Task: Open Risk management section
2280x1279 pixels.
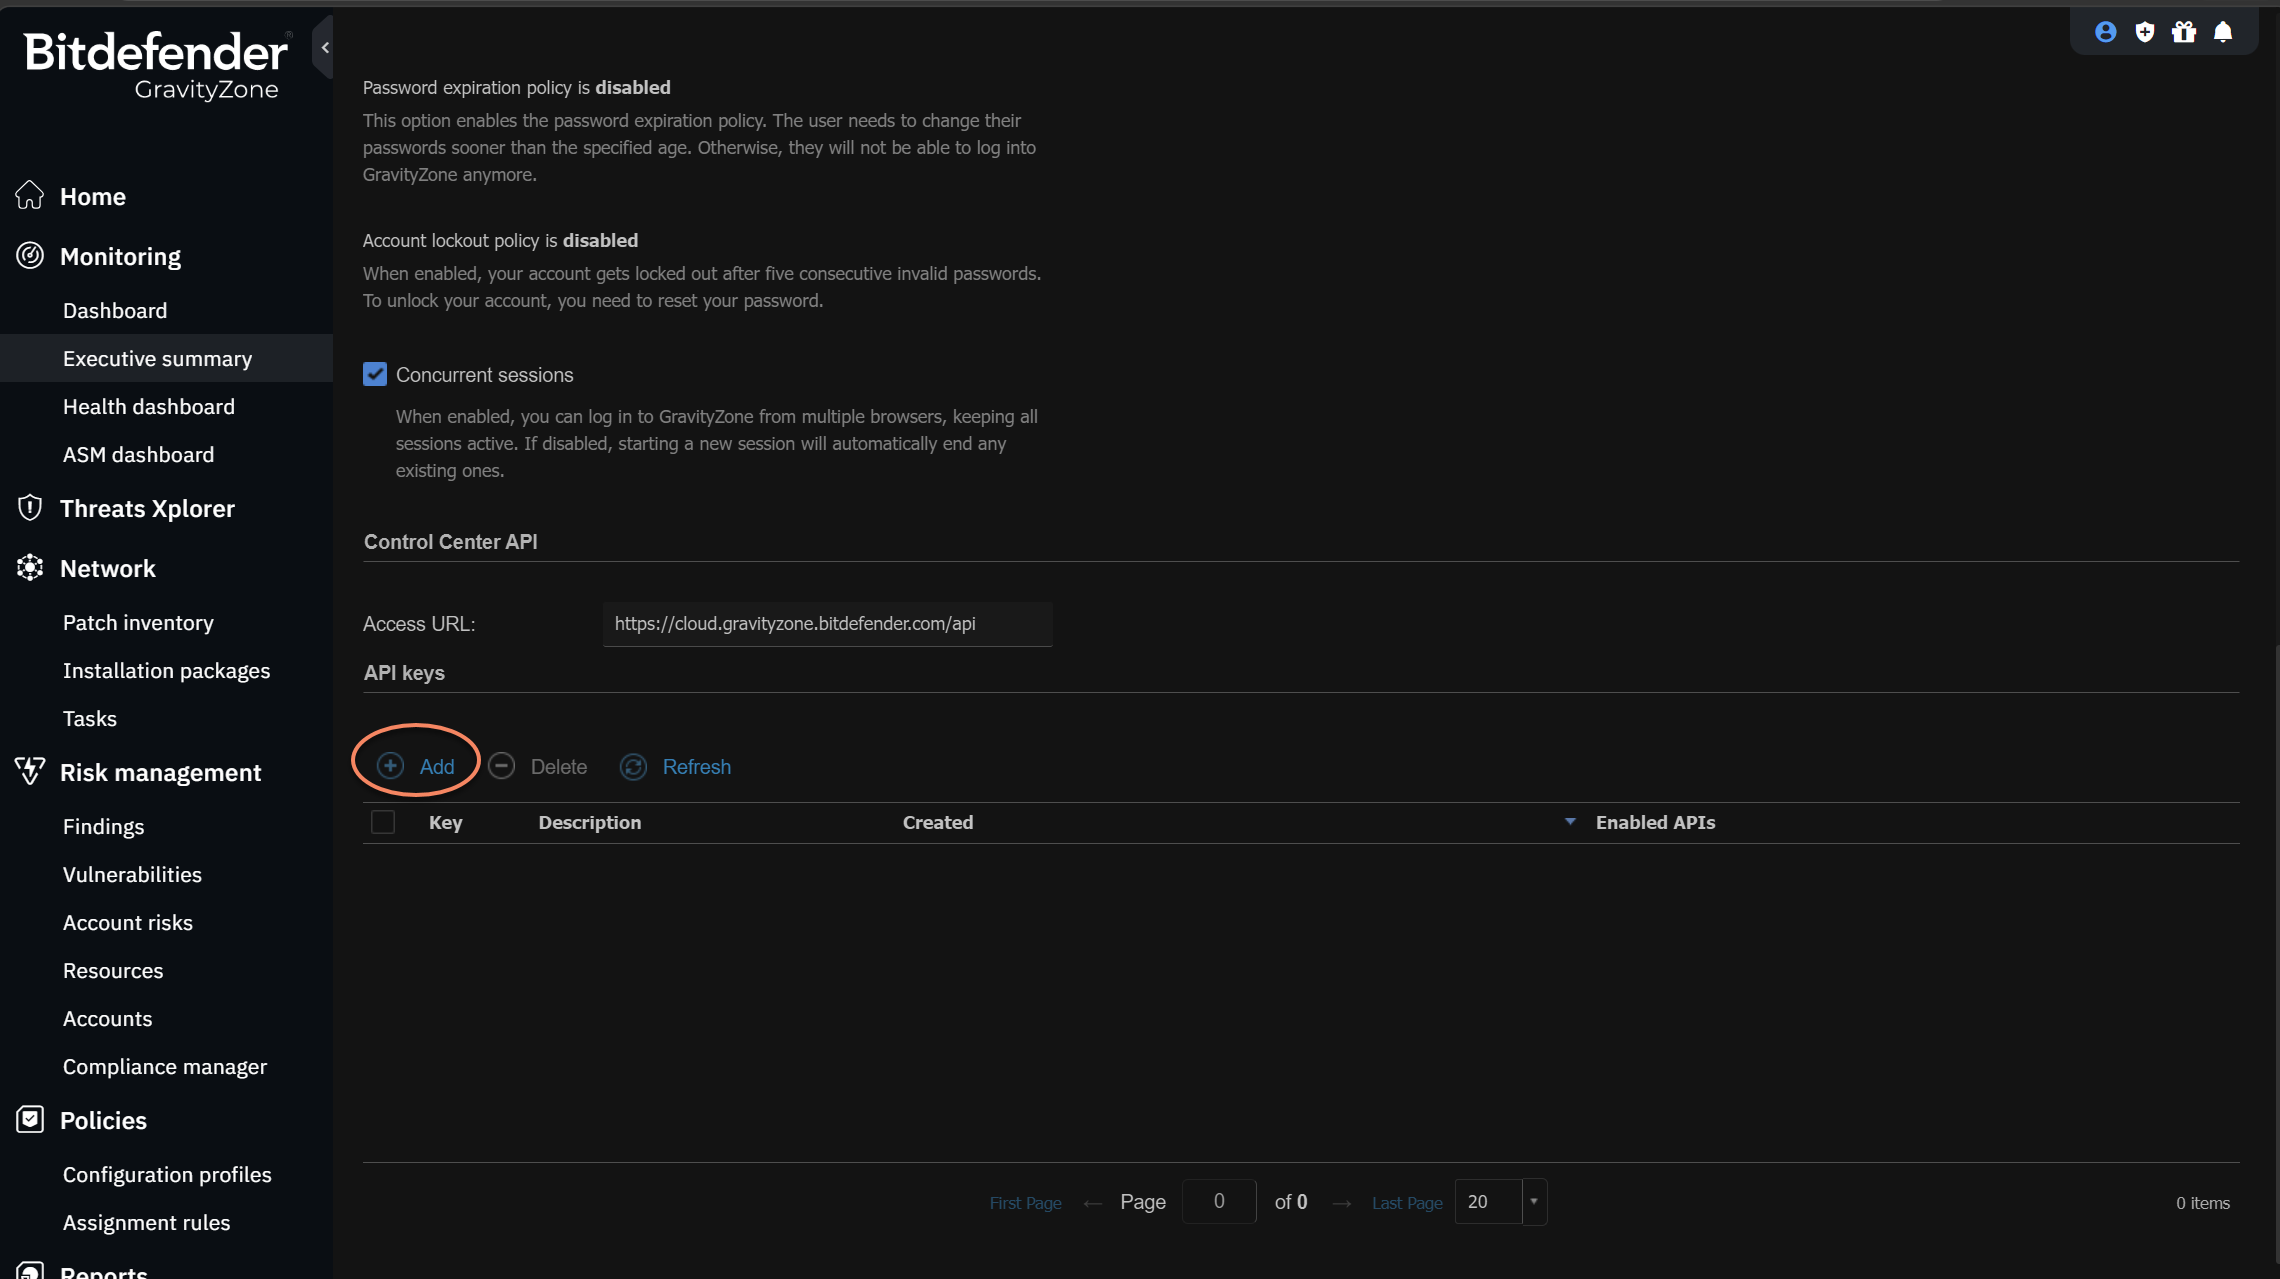Action: coord(160,772)
